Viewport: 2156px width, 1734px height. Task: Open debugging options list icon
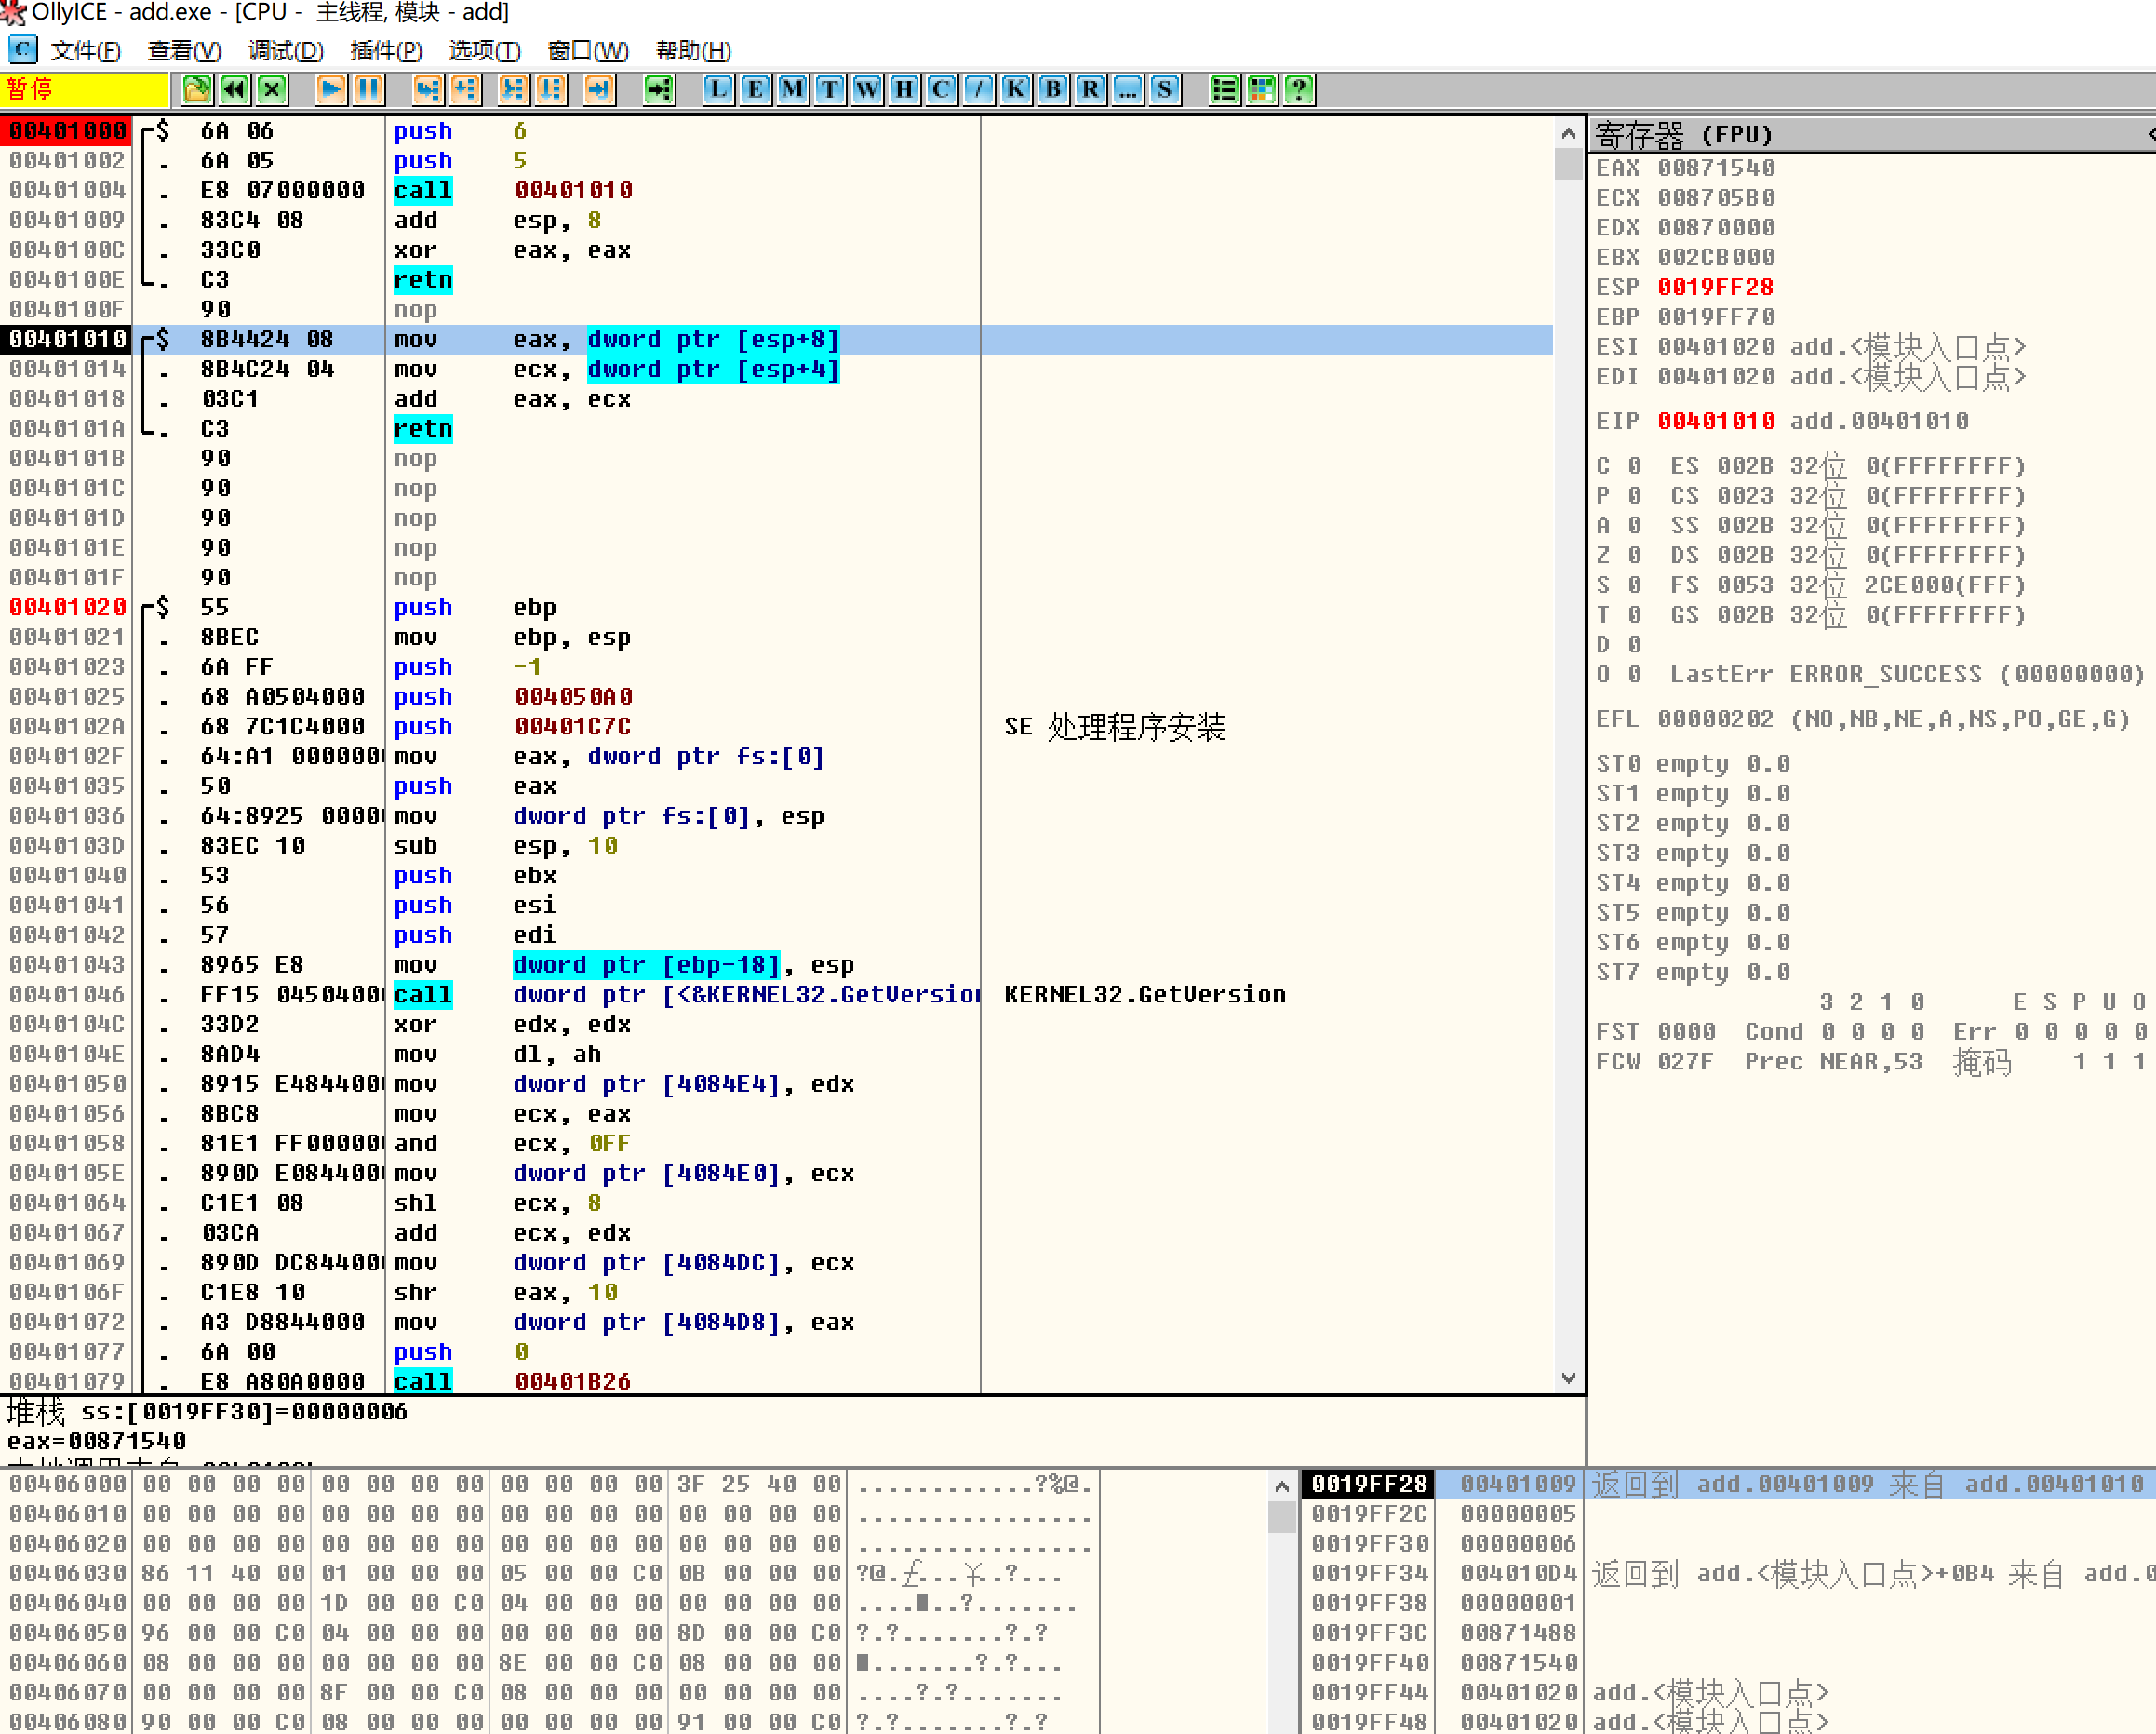1224,90
